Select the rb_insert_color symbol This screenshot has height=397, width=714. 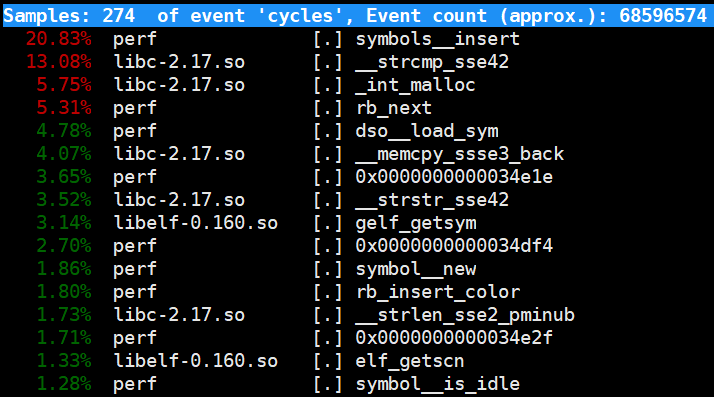438,292
